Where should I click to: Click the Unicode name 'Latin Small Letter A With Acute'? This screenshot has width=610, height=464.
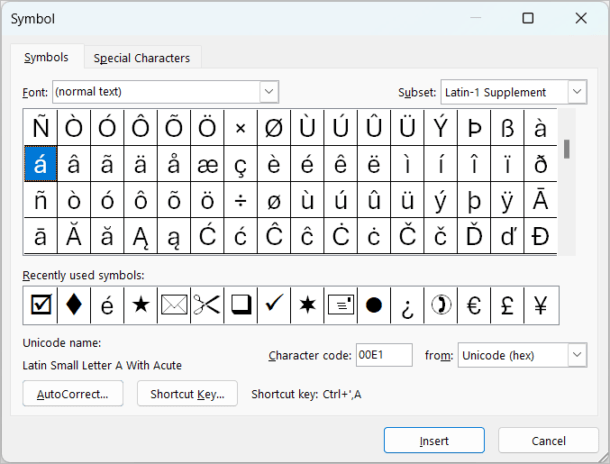102,365
